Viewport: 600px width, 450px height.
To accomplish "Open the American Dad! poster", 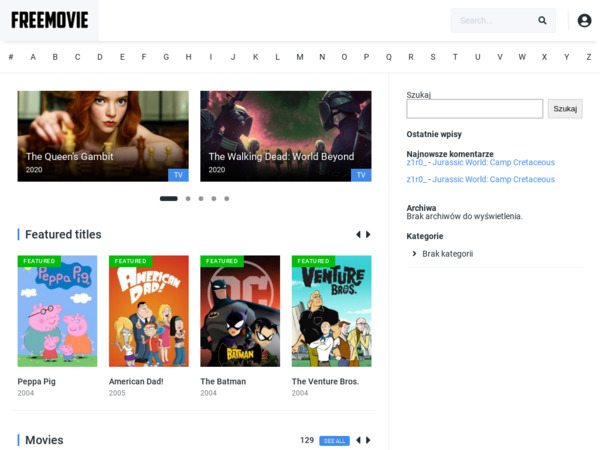I will [x=149, y=311].
